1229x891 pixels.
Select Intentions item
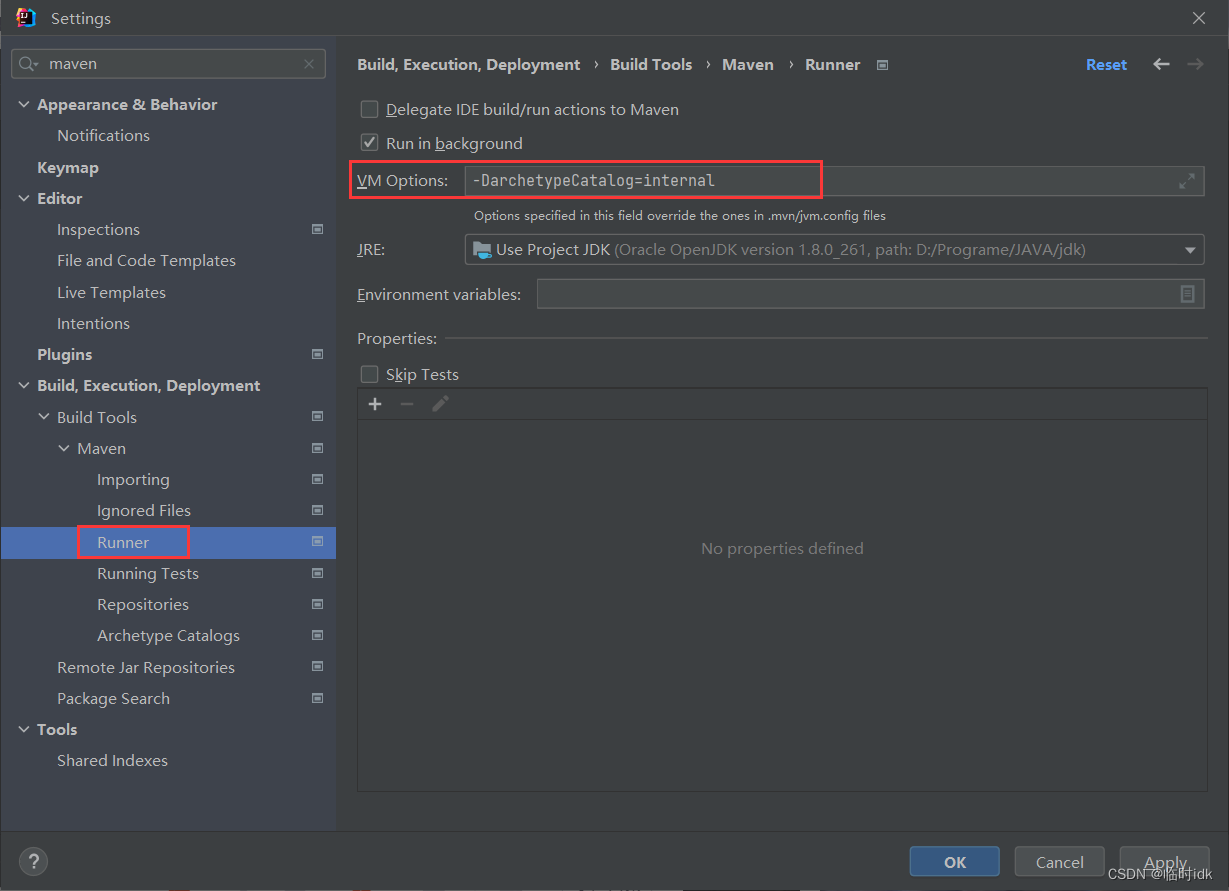tap(93, 323)
